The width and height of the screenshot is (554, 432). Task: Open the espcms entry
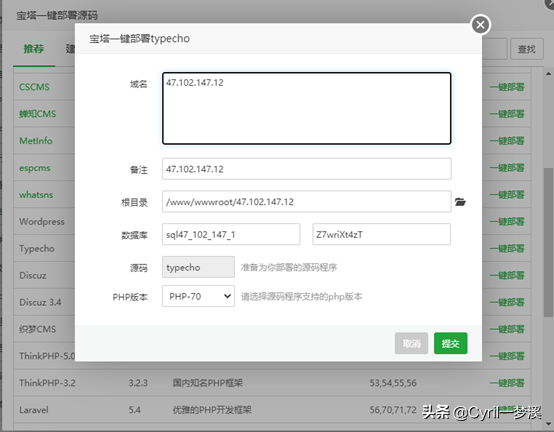(x=35, y=167)
